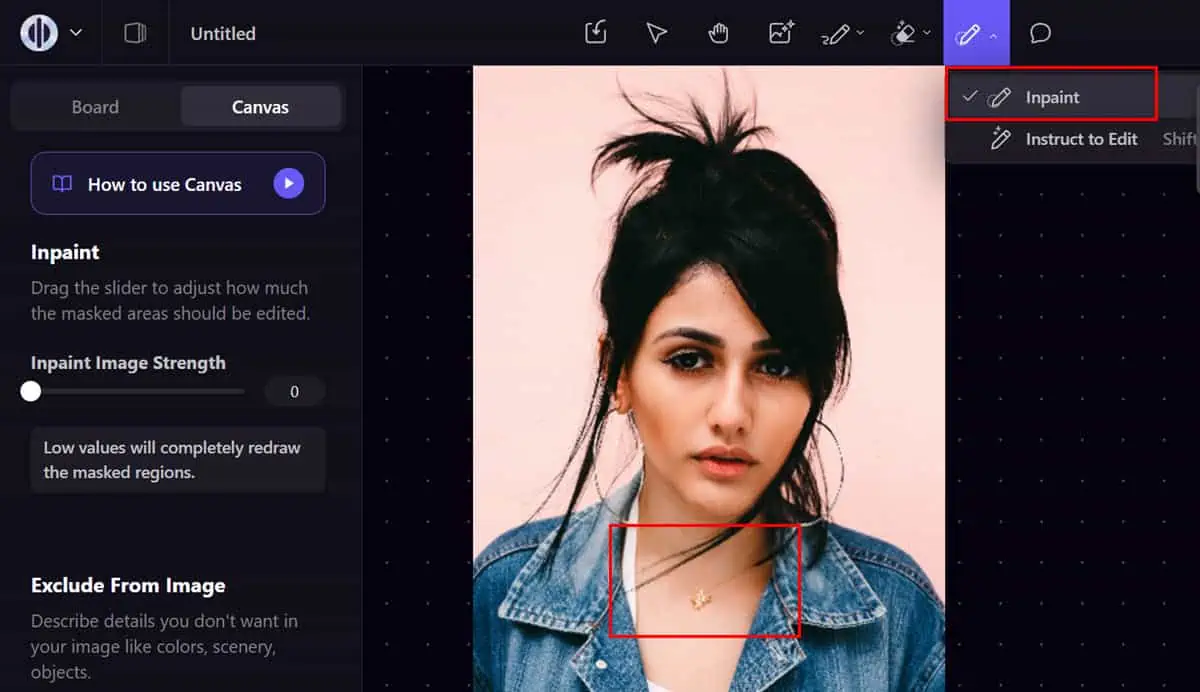The image size is (1200, 692).
Task: Choose the eraser tool
Action: tap(902, 33)
